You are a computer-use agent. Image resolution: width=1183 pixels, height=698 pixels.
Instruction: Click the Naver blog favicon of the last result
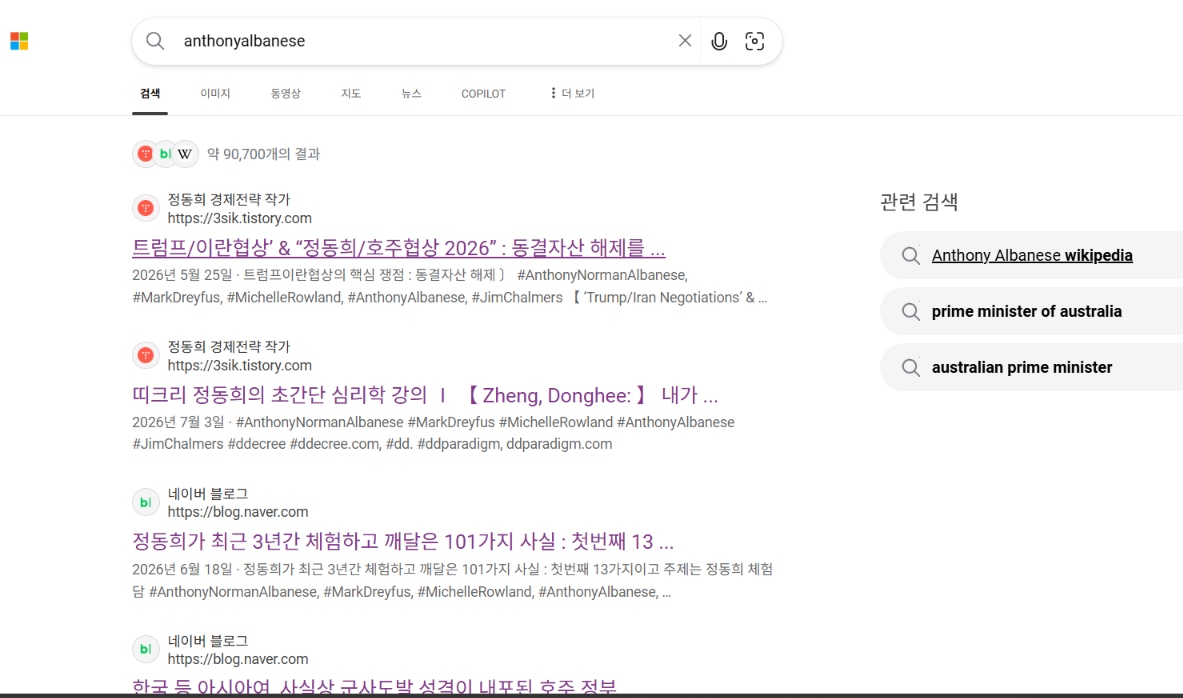tap(146, 649)
